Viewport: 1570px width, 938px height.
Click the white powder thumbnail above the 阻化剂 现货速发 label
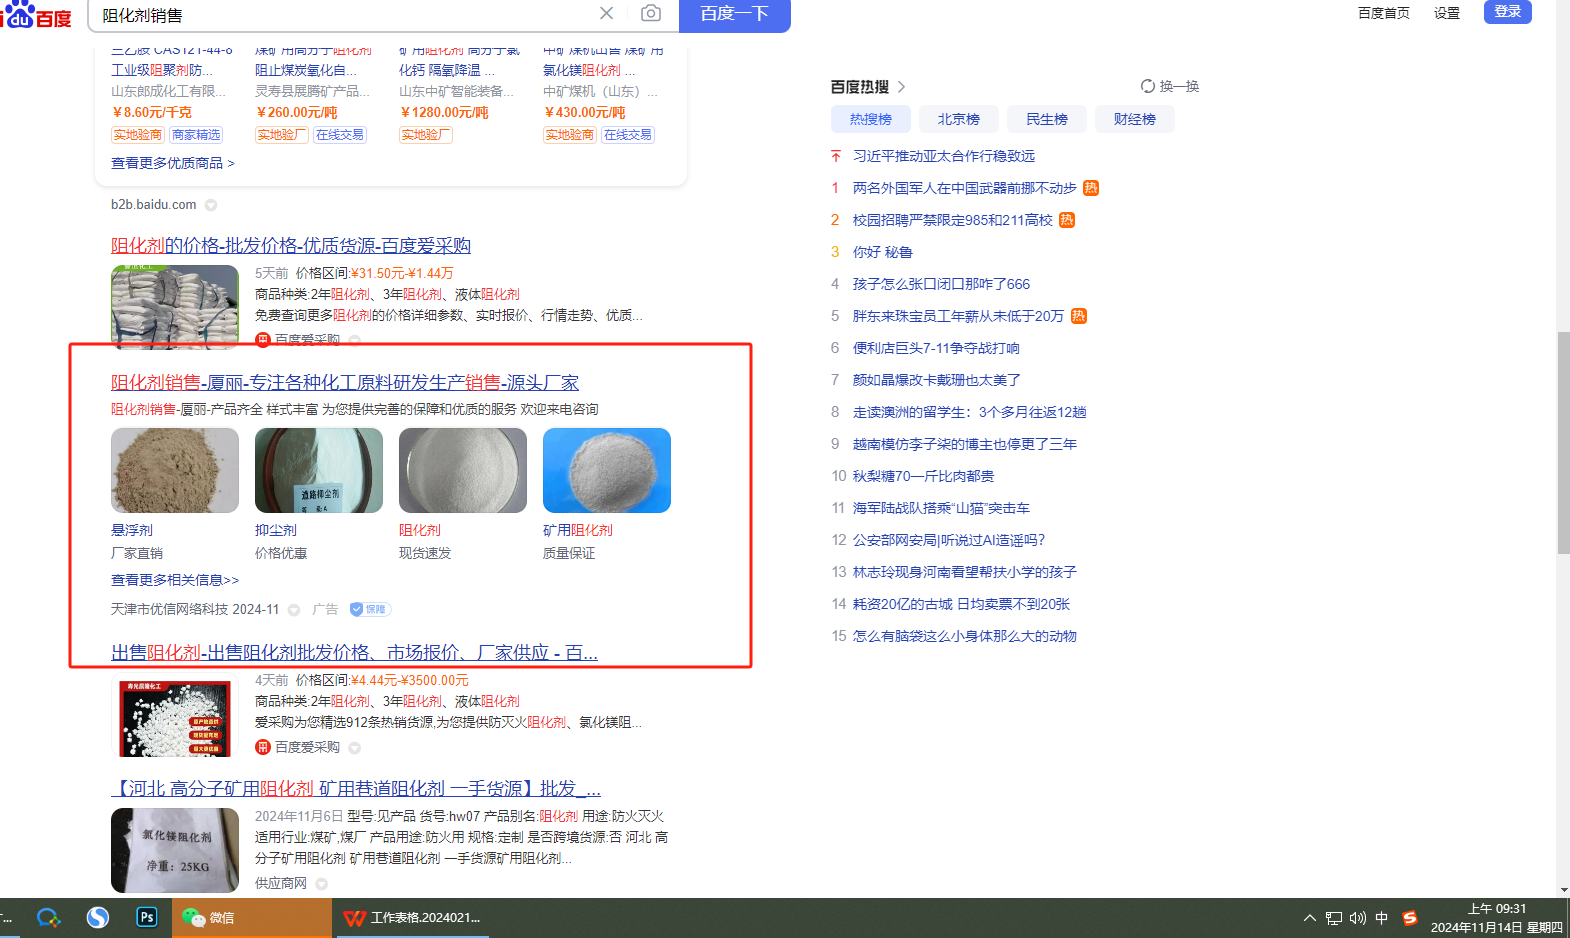(463, 470)
